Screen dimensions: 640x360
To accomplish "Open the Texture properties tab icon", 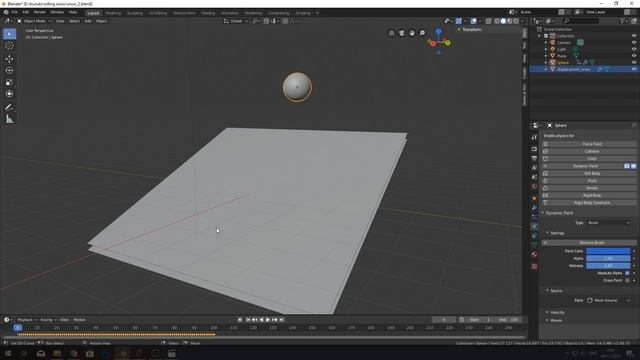I will [534, 267].
